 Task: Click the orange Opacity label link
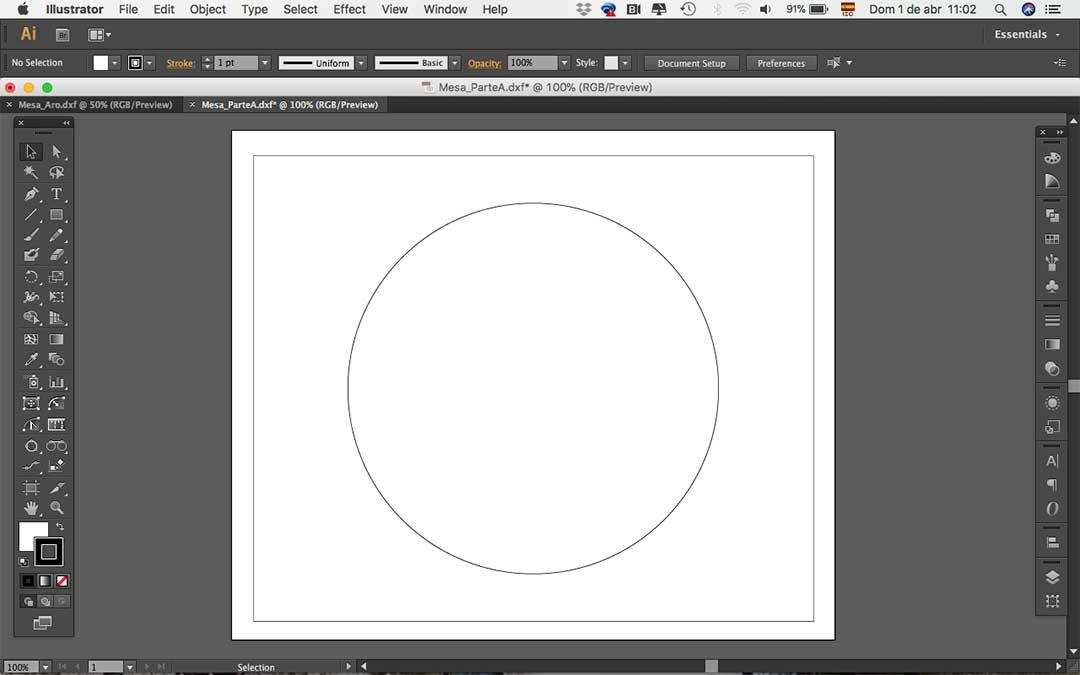[x=484, y=63]
